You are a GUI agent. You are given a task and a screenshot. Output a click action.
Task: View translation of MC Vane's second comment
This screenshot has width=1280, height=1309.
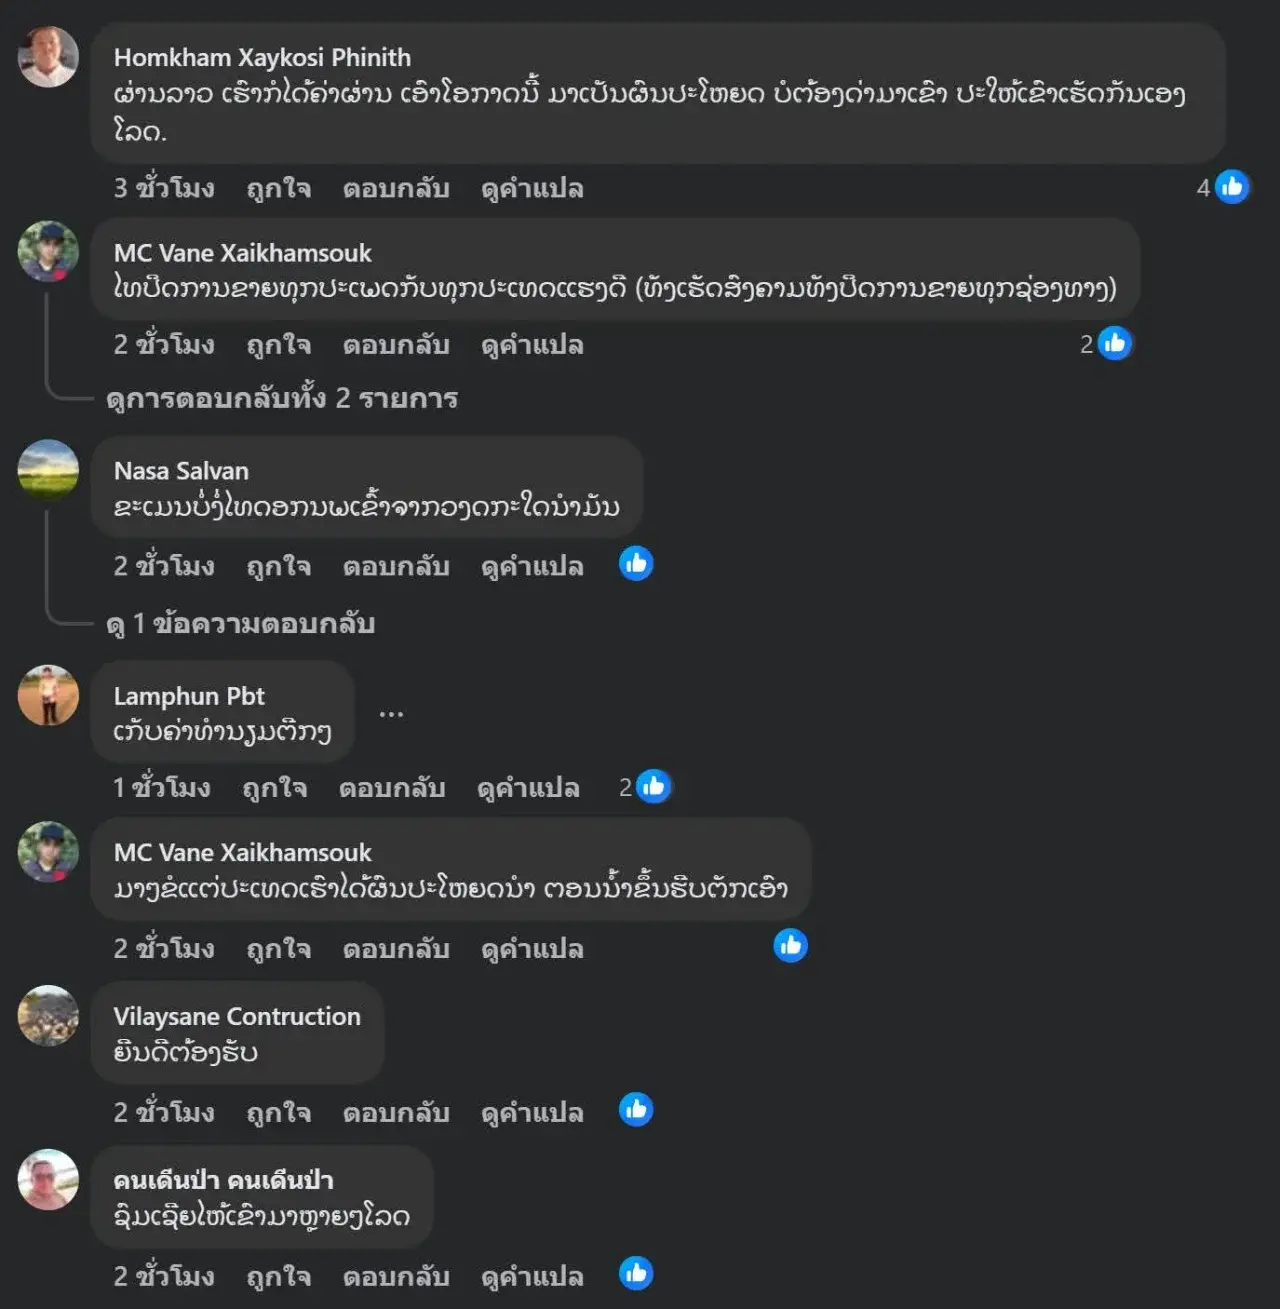tap(532, 949)
